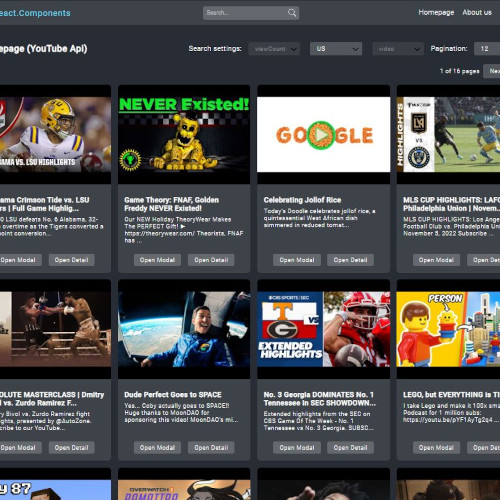Open Modal for Alabama vs. LSU highlights

pyautogui.click(x=20, y=260)
